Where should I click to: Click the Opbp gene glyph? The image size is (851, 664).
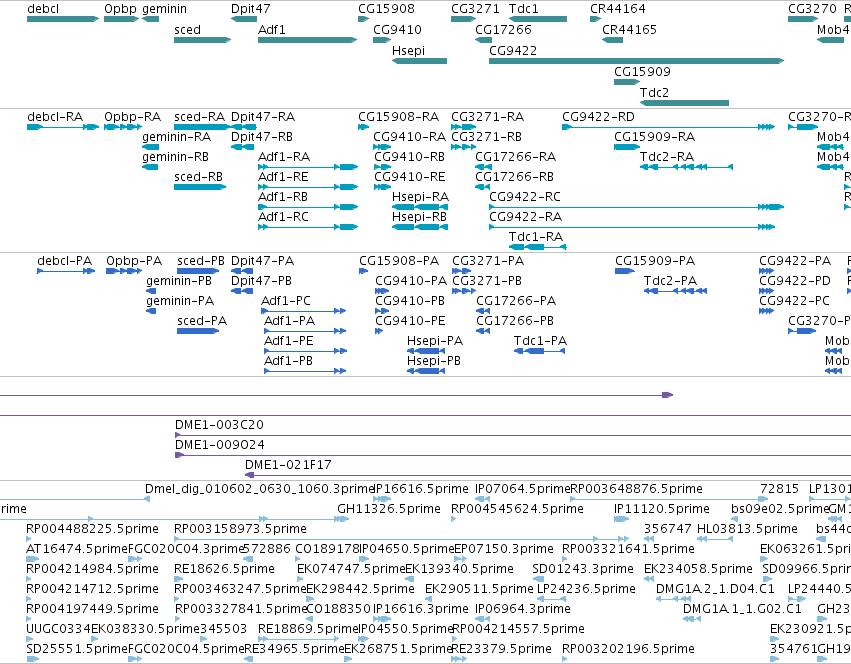(x=122, y=19)
